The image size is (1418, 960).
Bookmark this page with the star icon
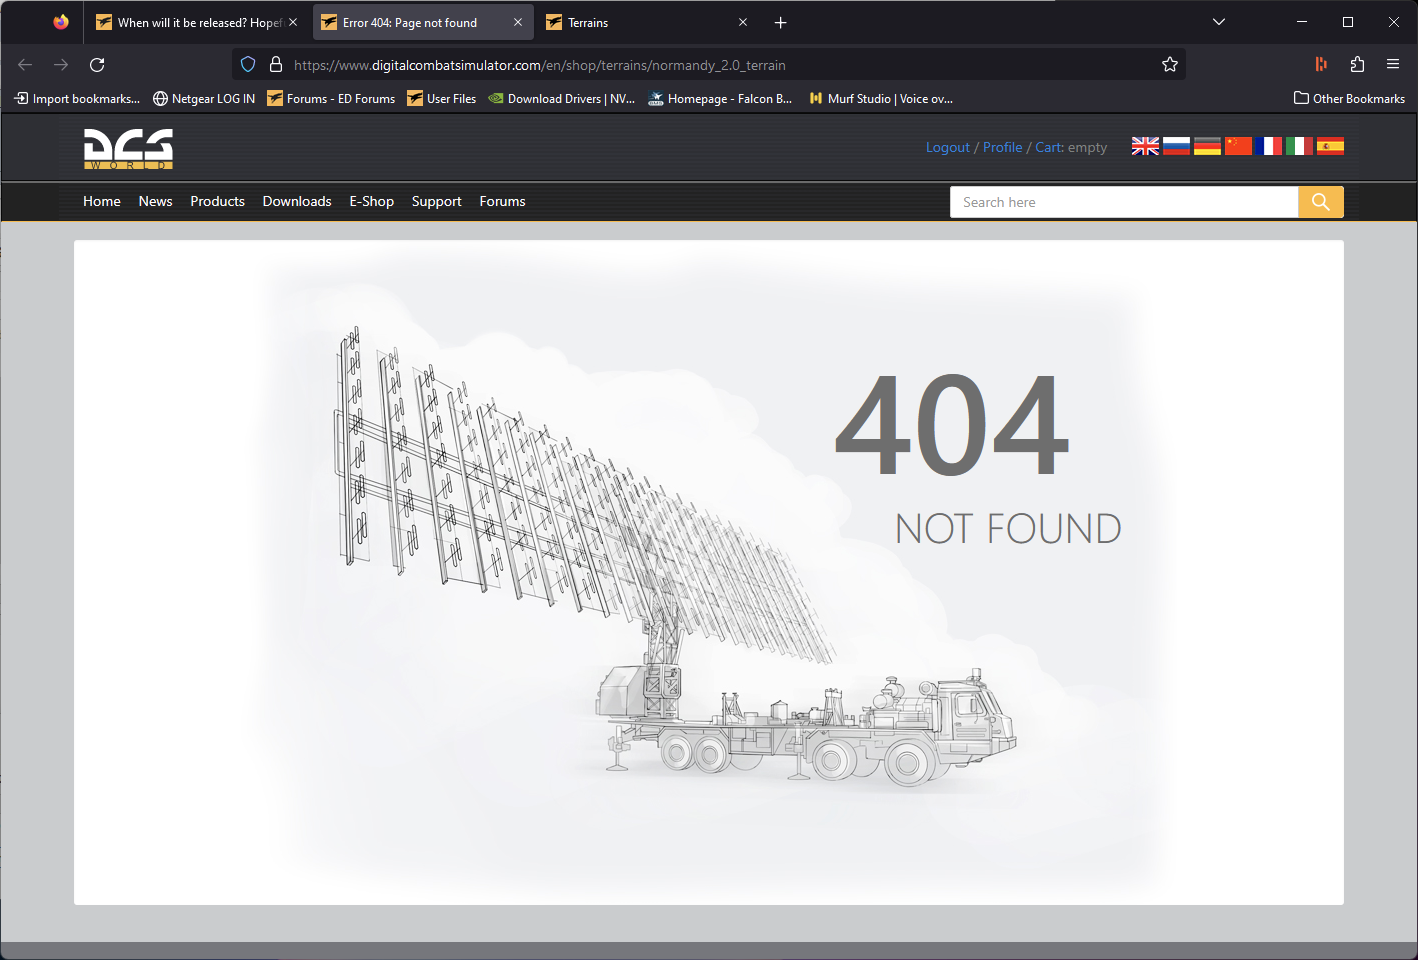1170,65
